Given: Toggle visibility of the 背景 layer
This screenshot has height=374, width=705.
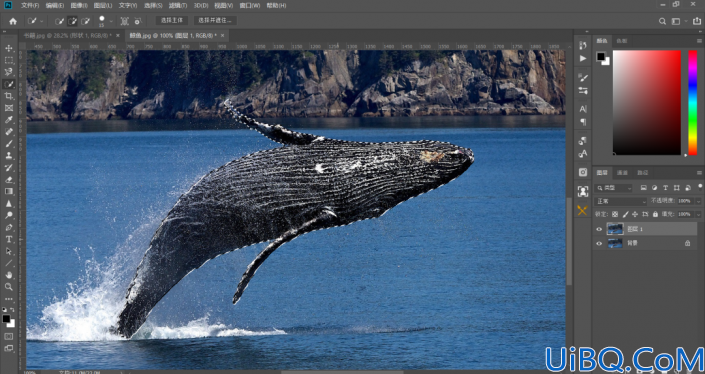Looking at the screenshot, I should pos(599,243).
